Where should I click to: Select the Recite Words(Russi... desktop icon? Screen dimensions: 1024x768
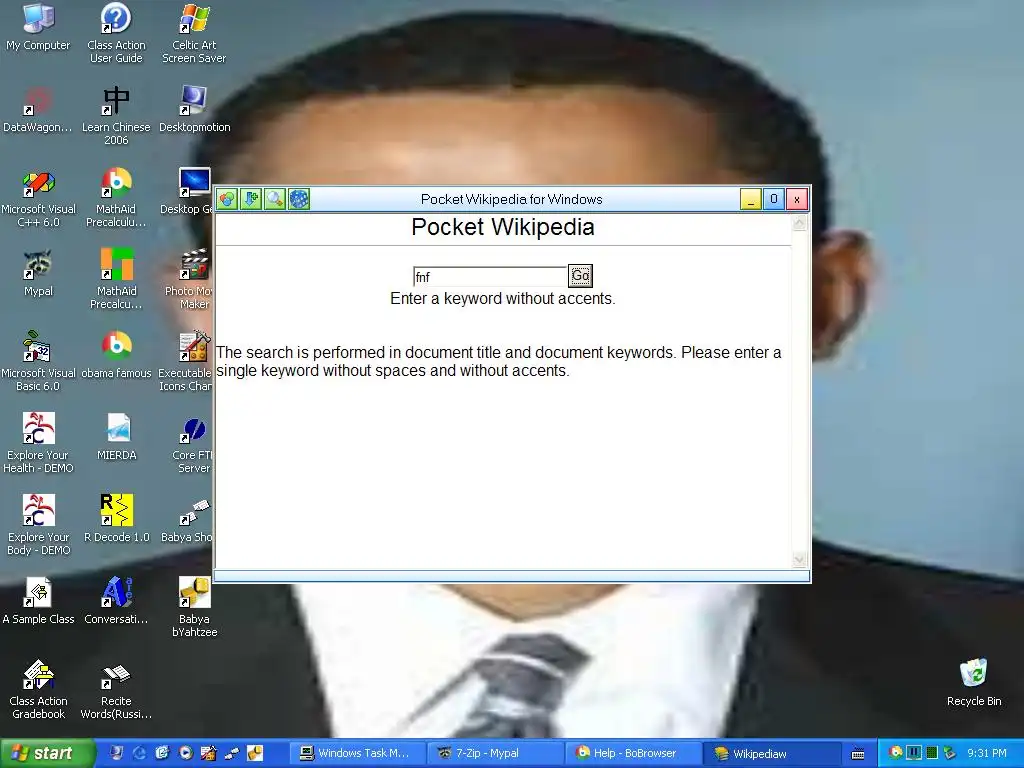(x=116, y=690)
